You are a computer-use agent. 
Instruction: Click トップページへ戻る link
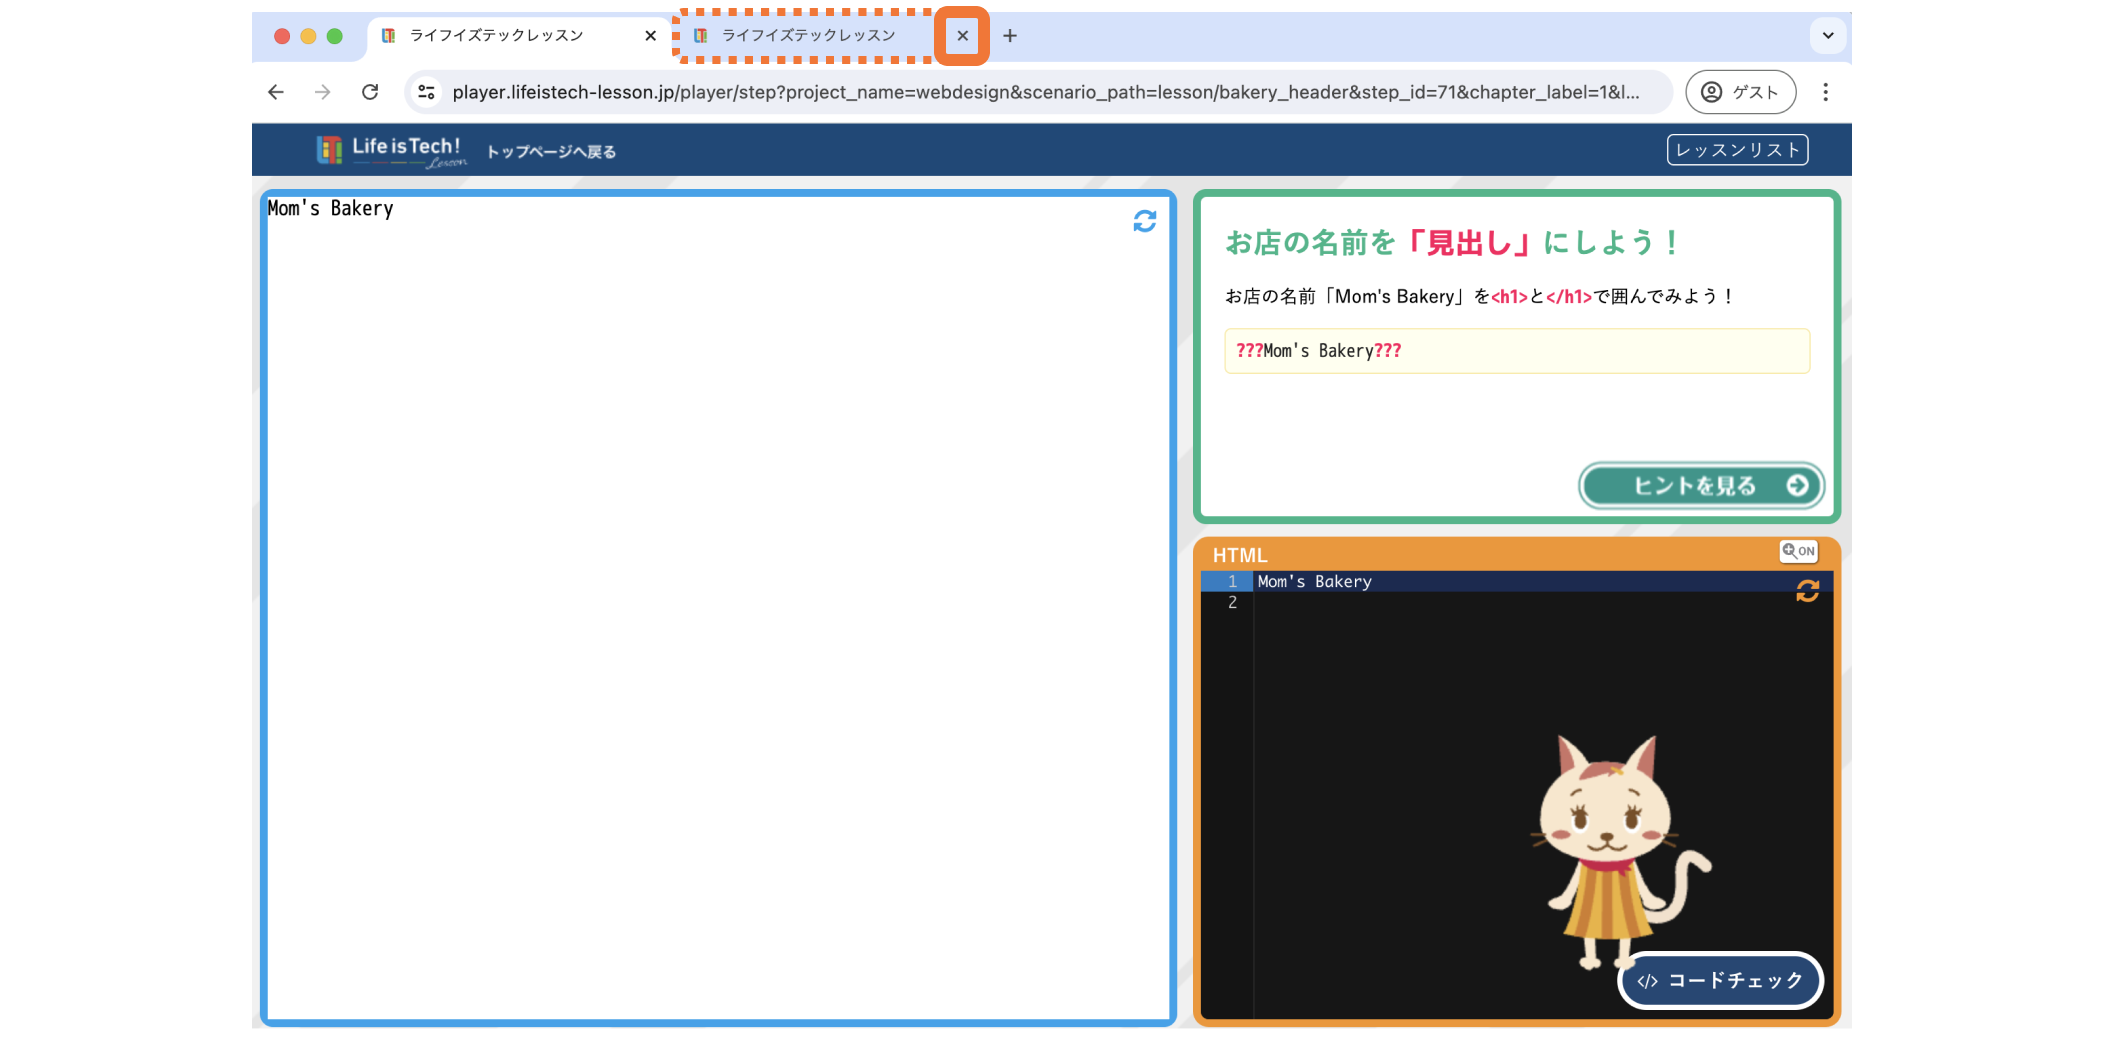pos(551,152)
